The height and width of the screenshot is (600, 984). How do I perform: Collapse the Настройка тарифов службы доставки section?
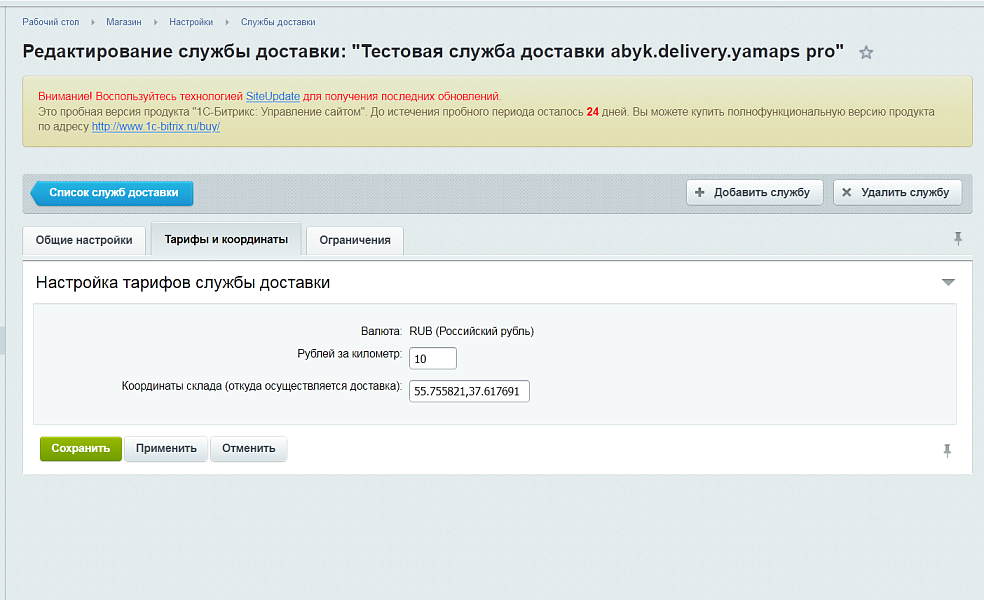click(x=948, y=283)
